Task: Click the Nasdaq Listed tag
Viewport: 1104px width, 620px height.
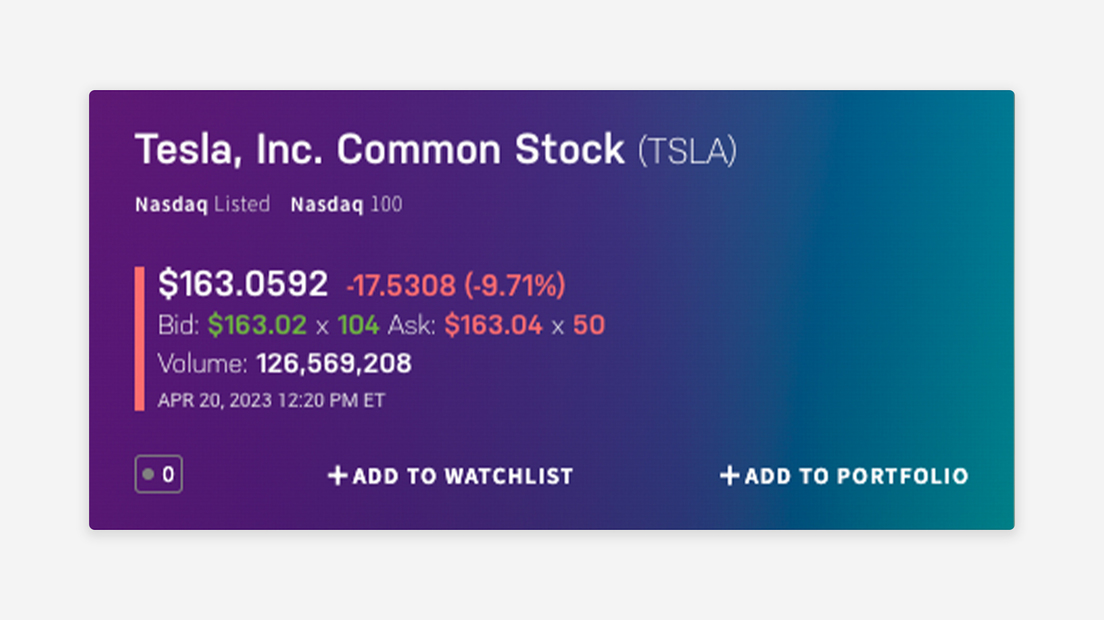Action: (202, 205)
